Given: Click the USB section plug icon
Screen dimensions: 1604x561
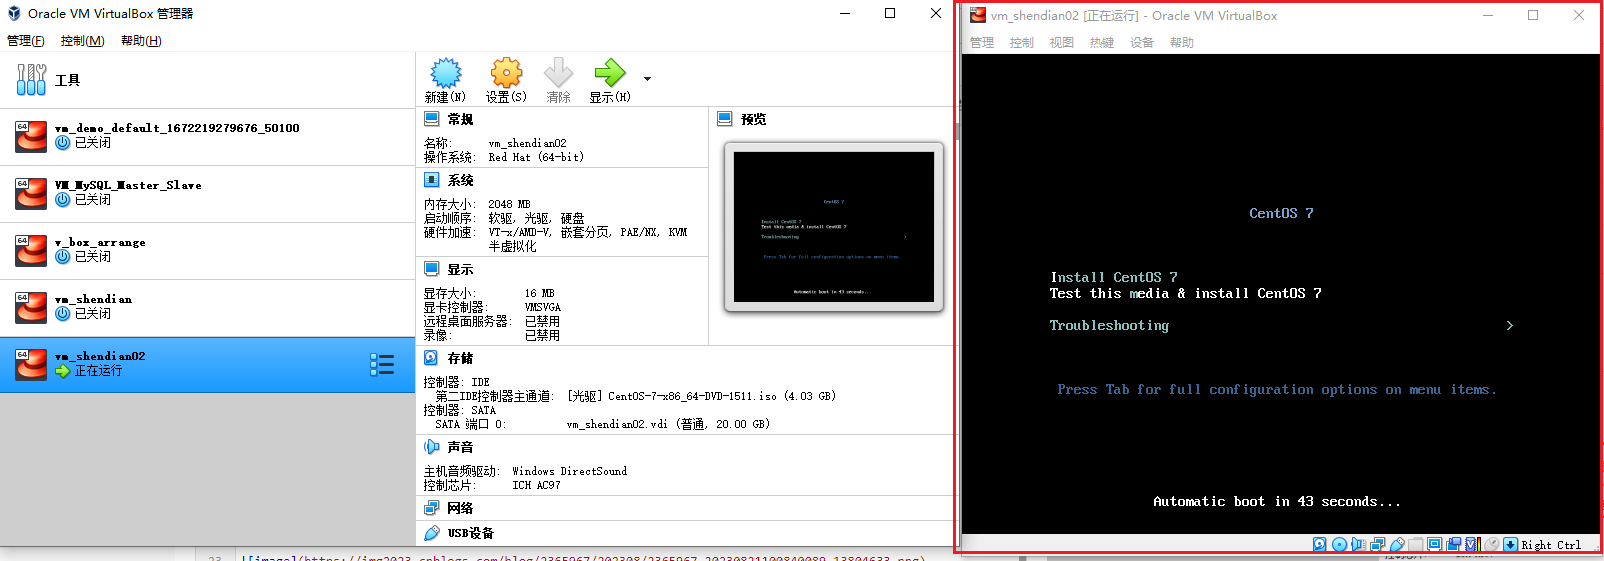Looking at the screenshot, I should click(x=431, y=533).
